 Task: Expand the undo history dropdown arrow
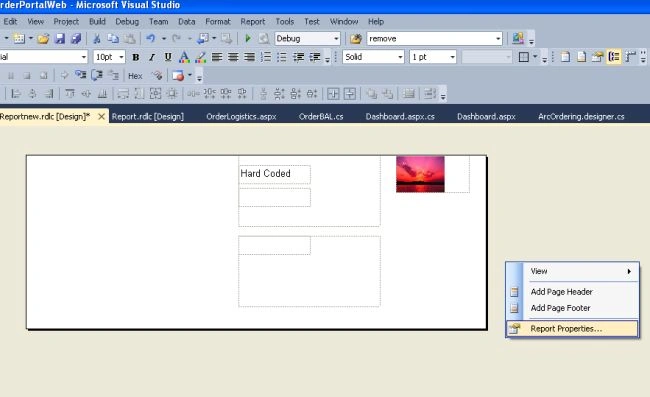pyautogui.click(x=164, y=39)
